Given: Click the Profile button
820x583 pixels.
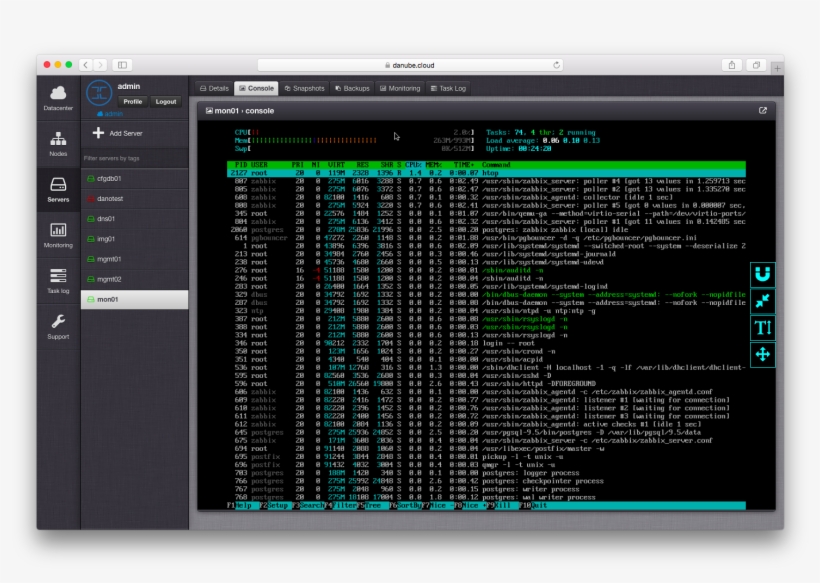Looking at the screenshot, I should [x=132, y=102].
